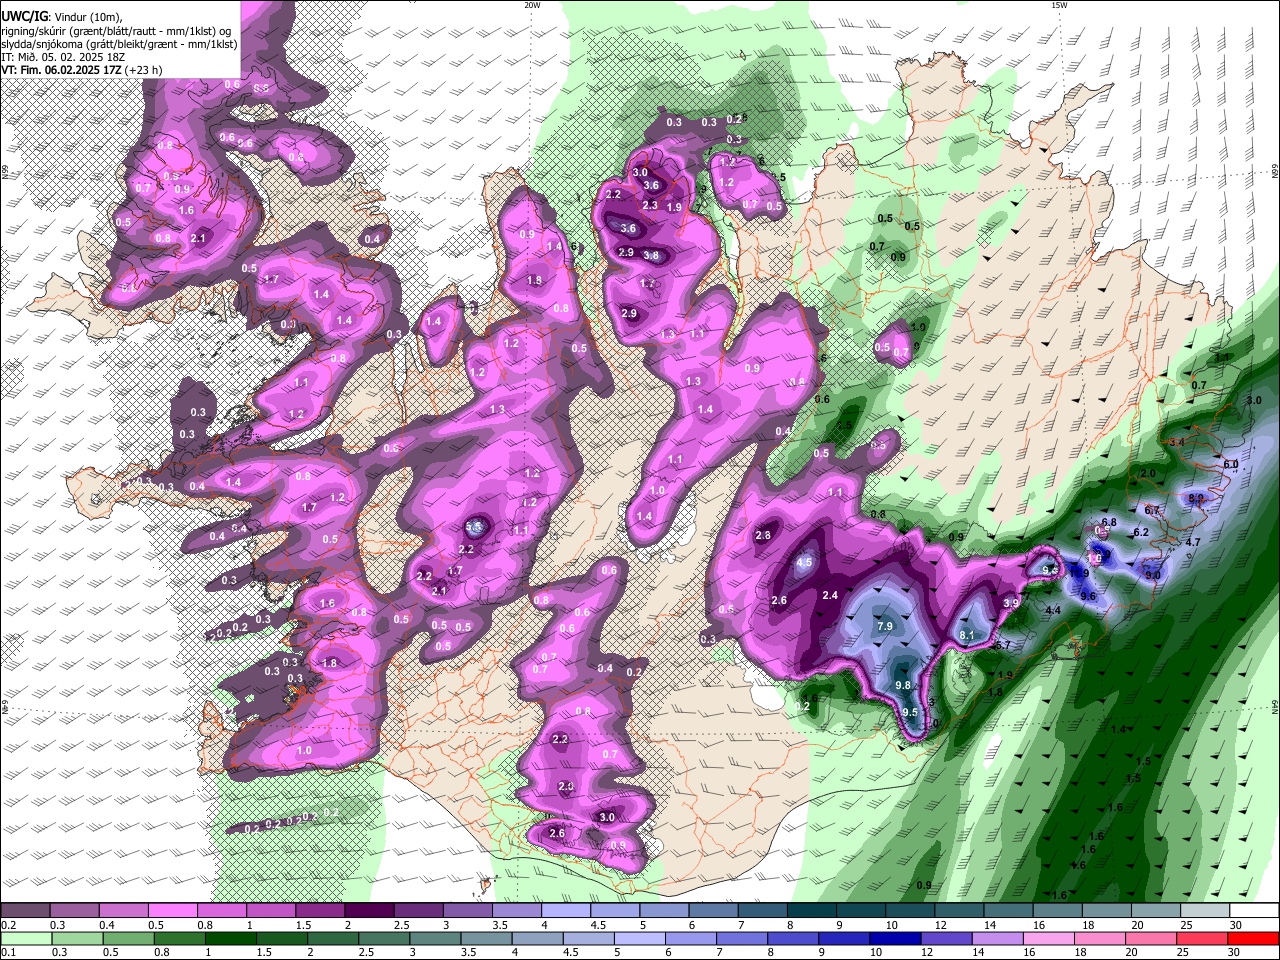Click the white 30 swatch on upper legend row

[1254, 910]
